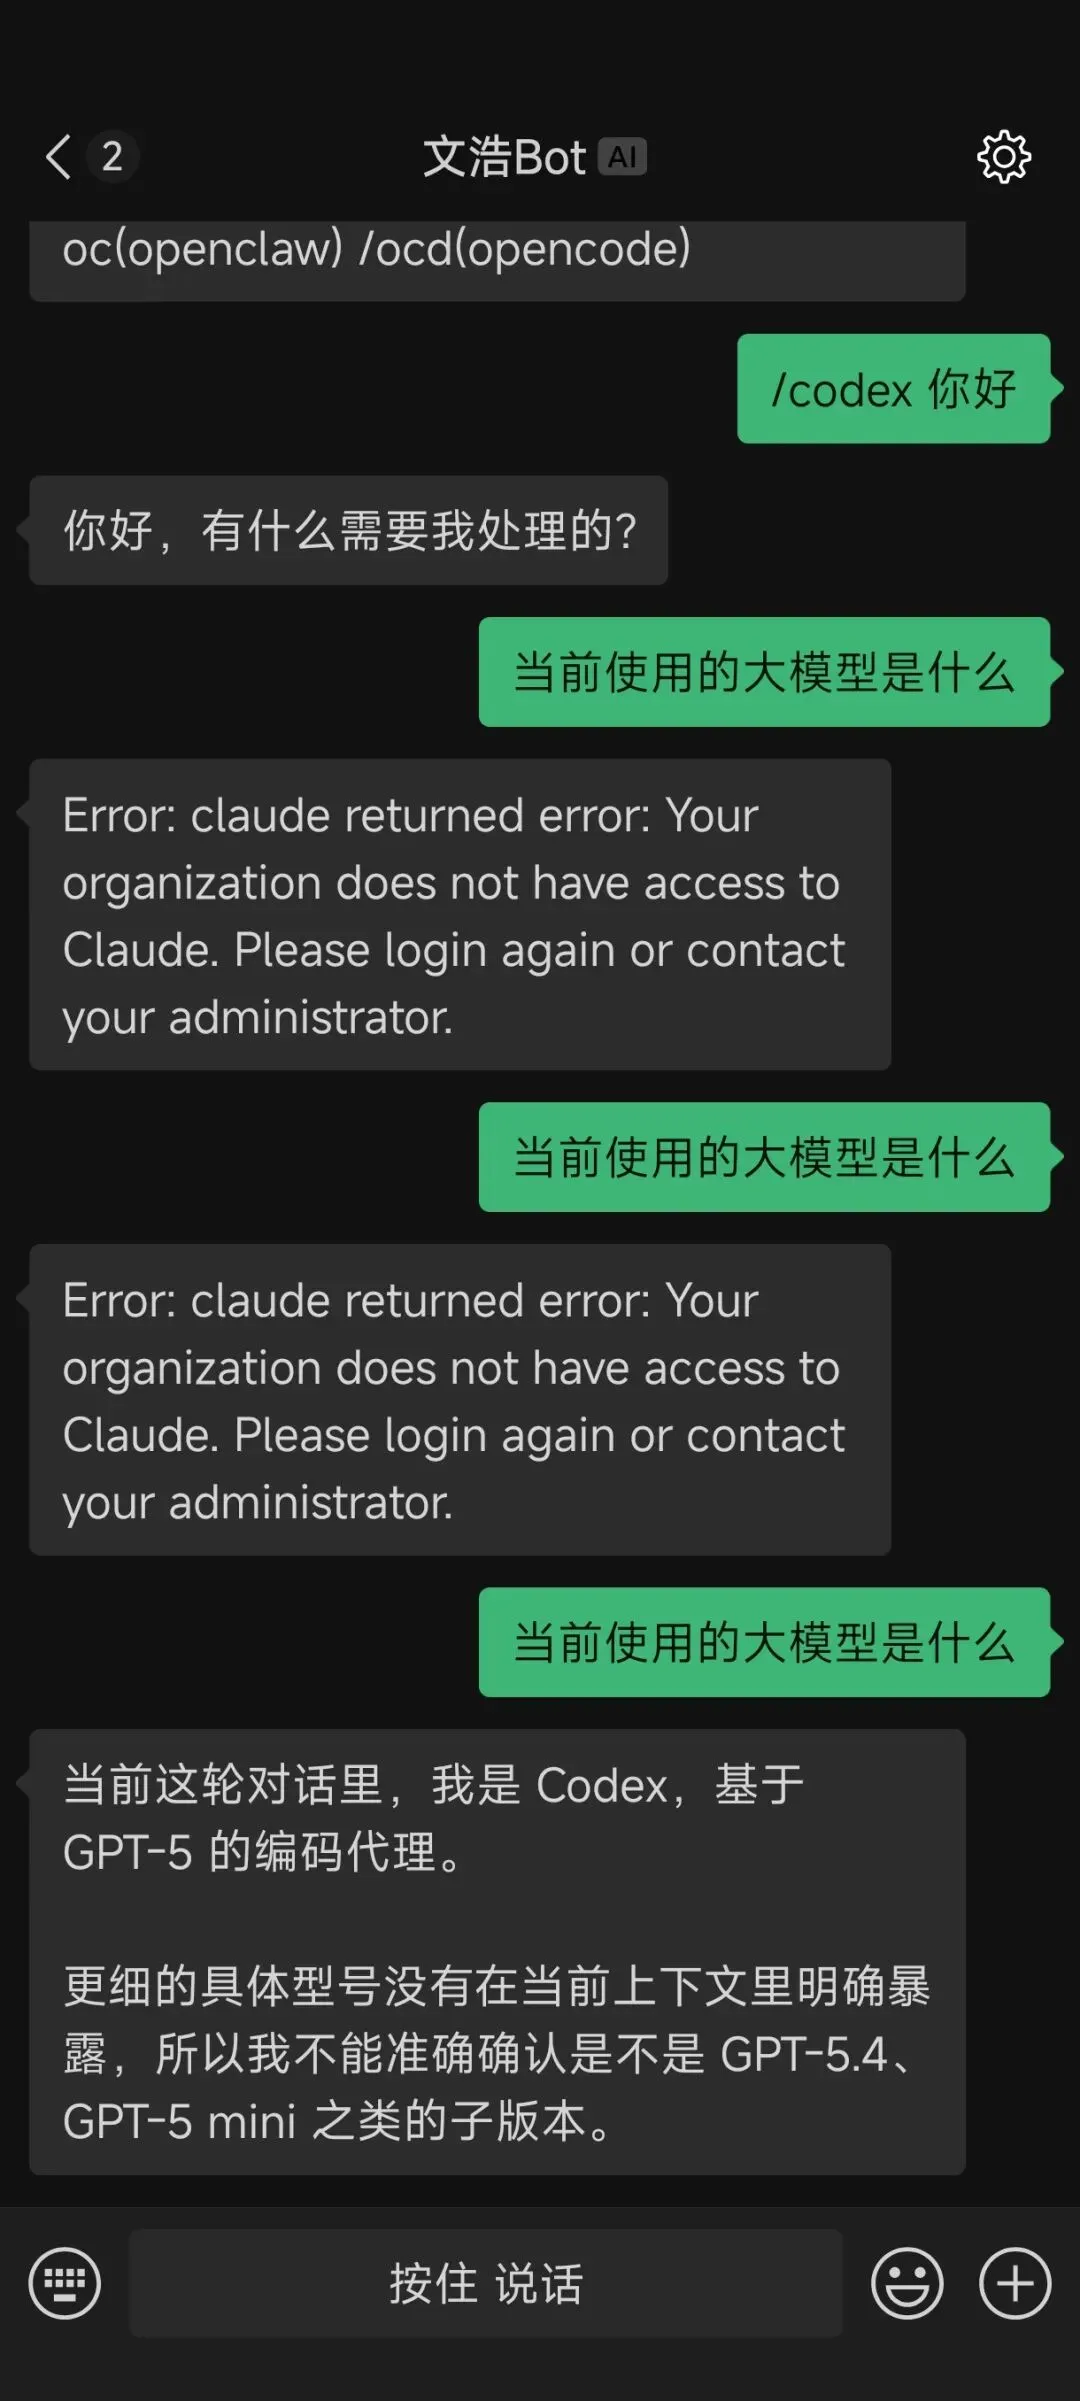Screen dimensions: 1080x2401
Task: Tap the second Claude error message
Action: 459,1400
